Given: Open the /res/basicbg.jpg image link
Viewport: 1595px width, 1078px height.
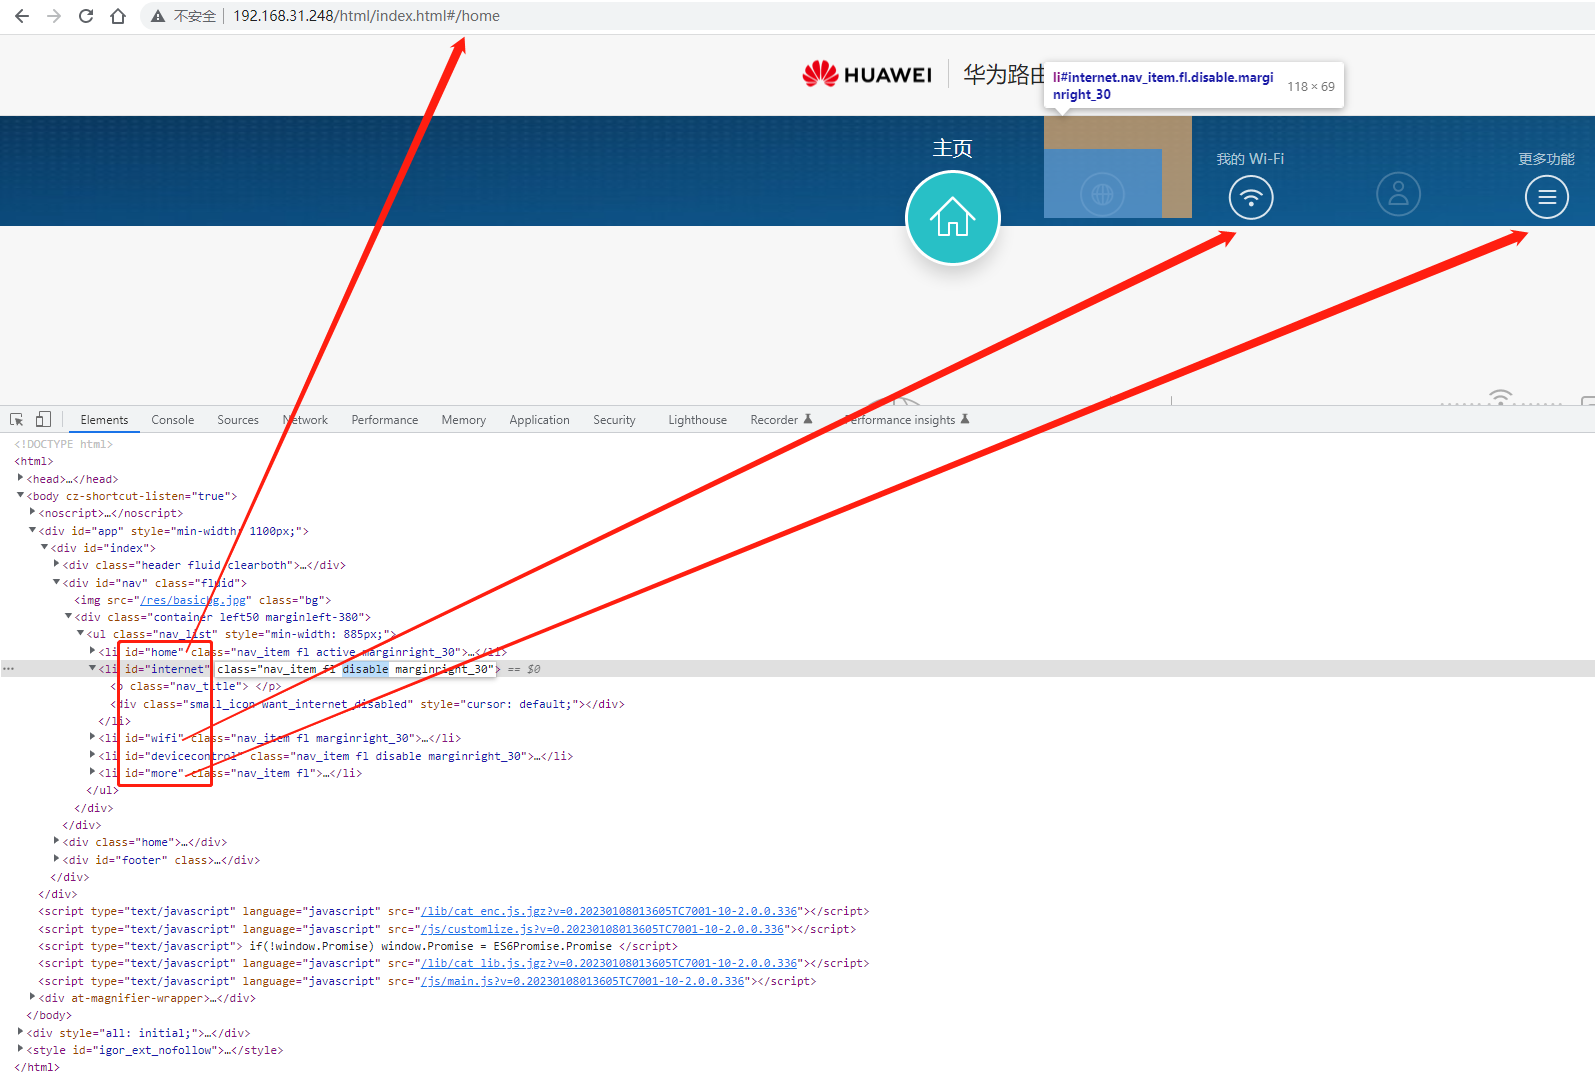Looking at the screenshot, I should pos(193,600).
